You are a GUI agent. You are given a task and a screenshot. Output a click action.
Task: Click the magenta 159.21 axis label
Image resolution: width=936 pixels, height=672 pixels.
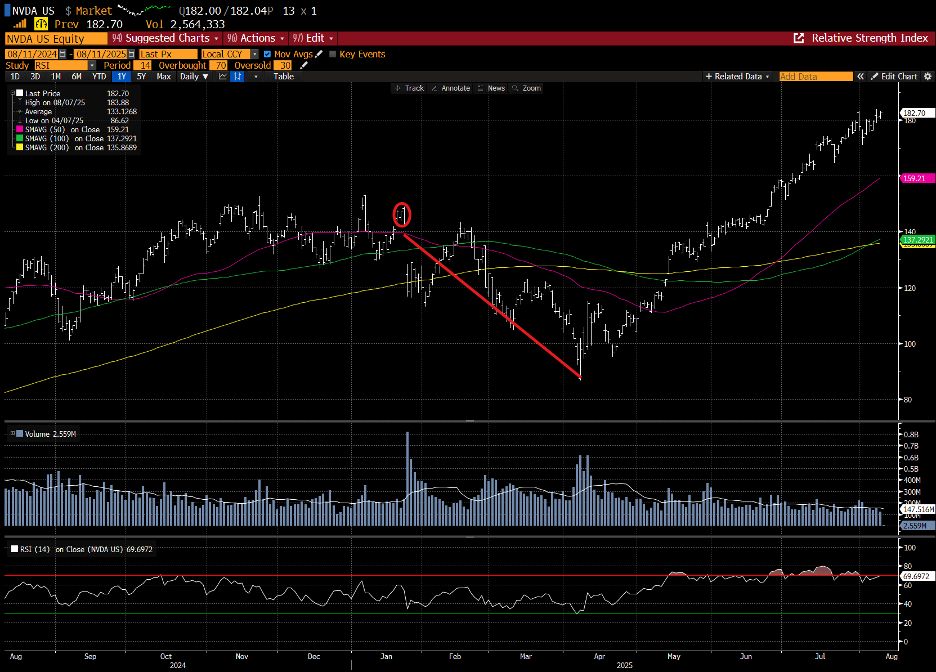pos(916,178)
